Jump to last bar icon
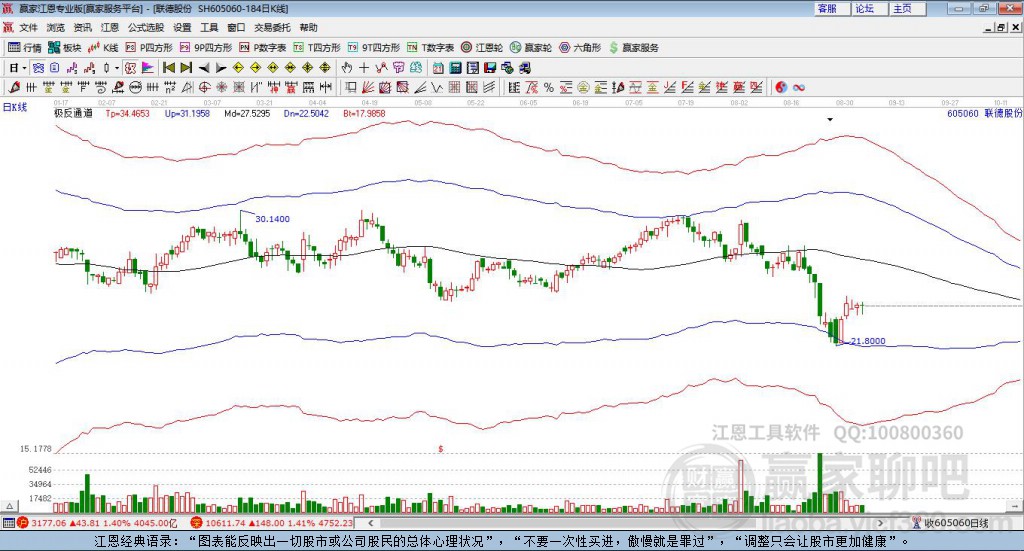The width and height of the screenshot is (1024, 551). pyautogui.click(x=186, y=68)
